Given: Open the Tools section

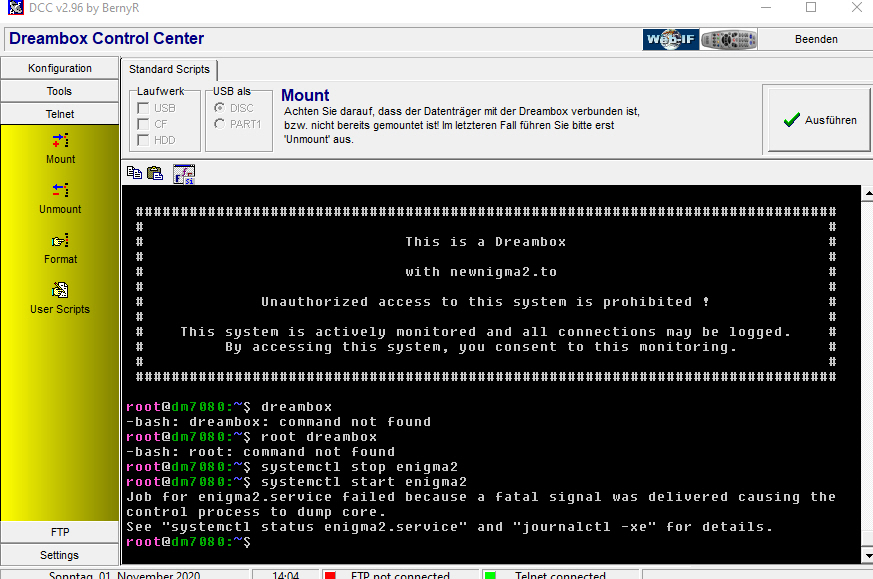Looking at the screenshot, I should coord(60,91).
